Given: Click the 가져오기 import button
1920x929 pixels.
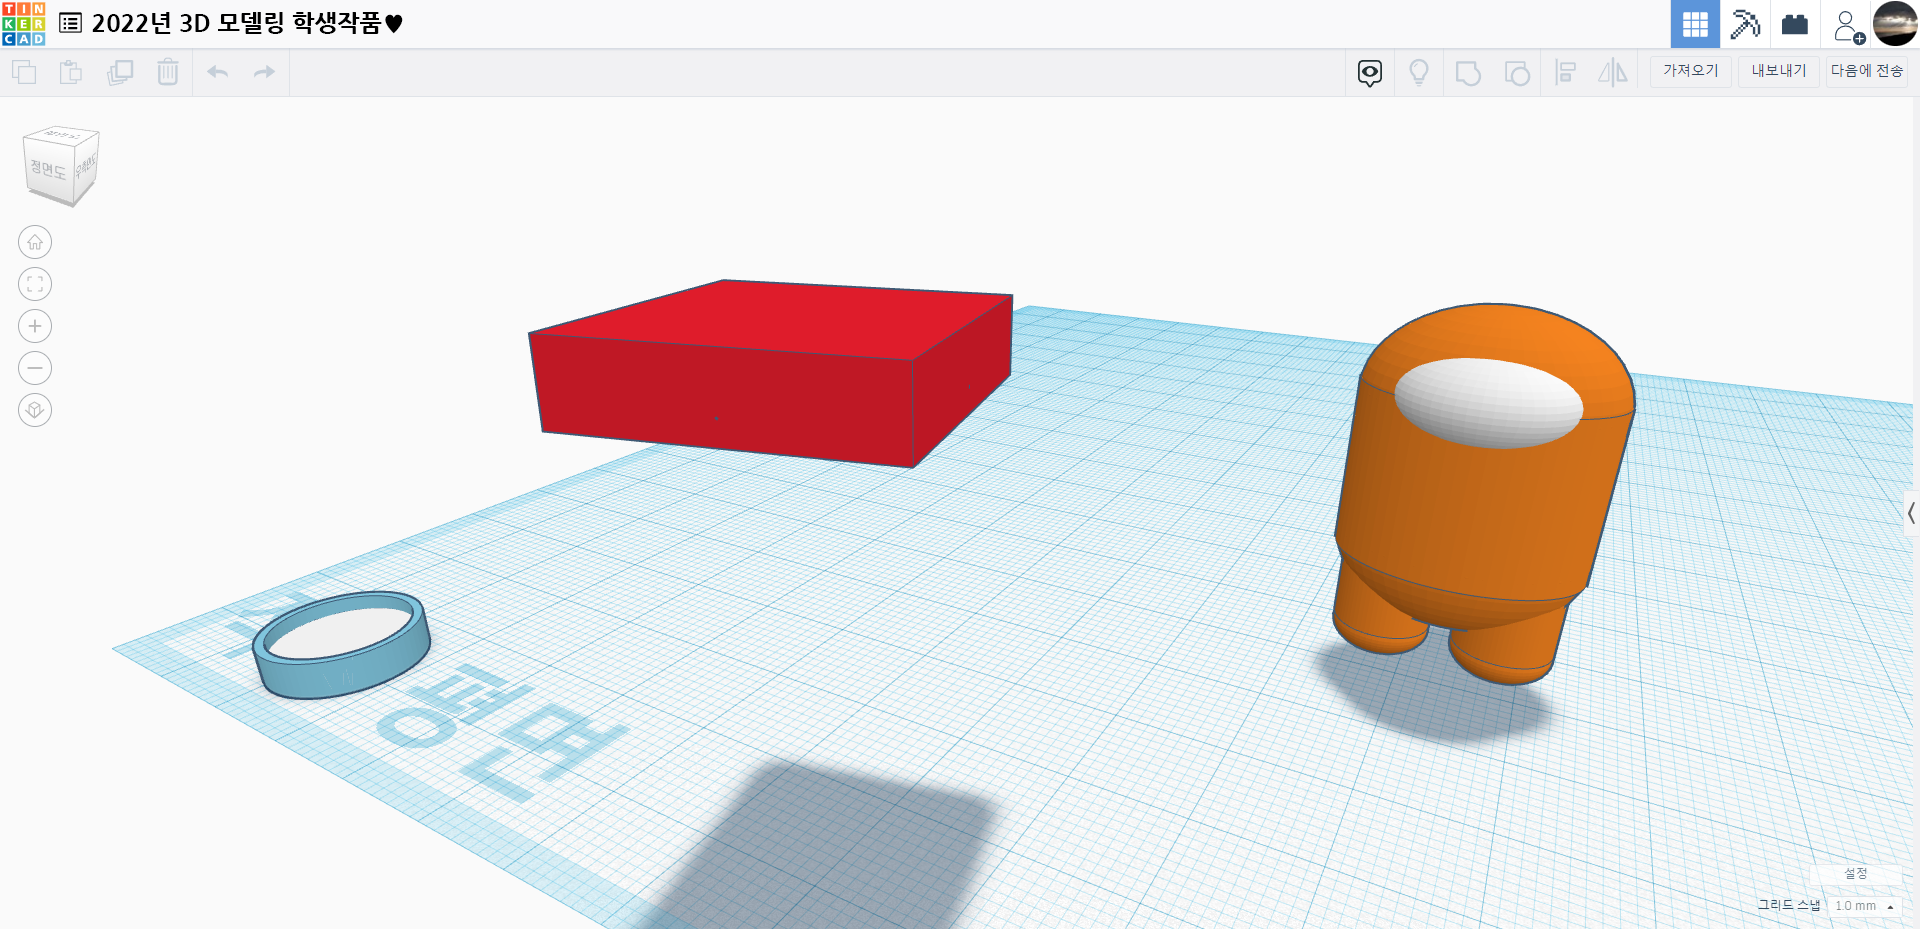Looking at the screenshot, I should 1691,71.
